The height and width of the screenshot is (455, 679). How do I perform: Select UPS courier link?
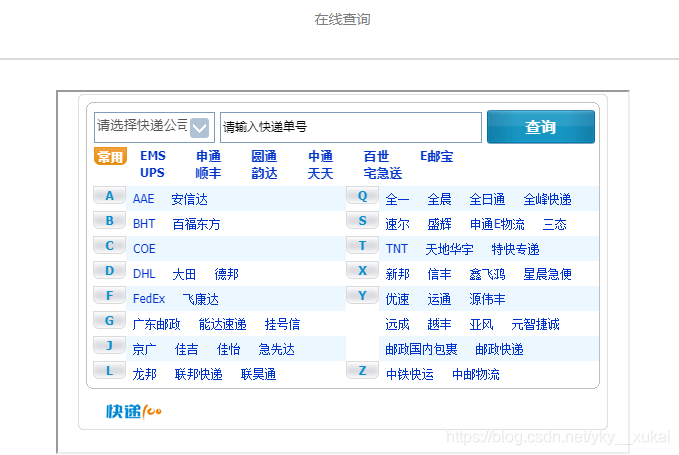(x=152, y=173)
